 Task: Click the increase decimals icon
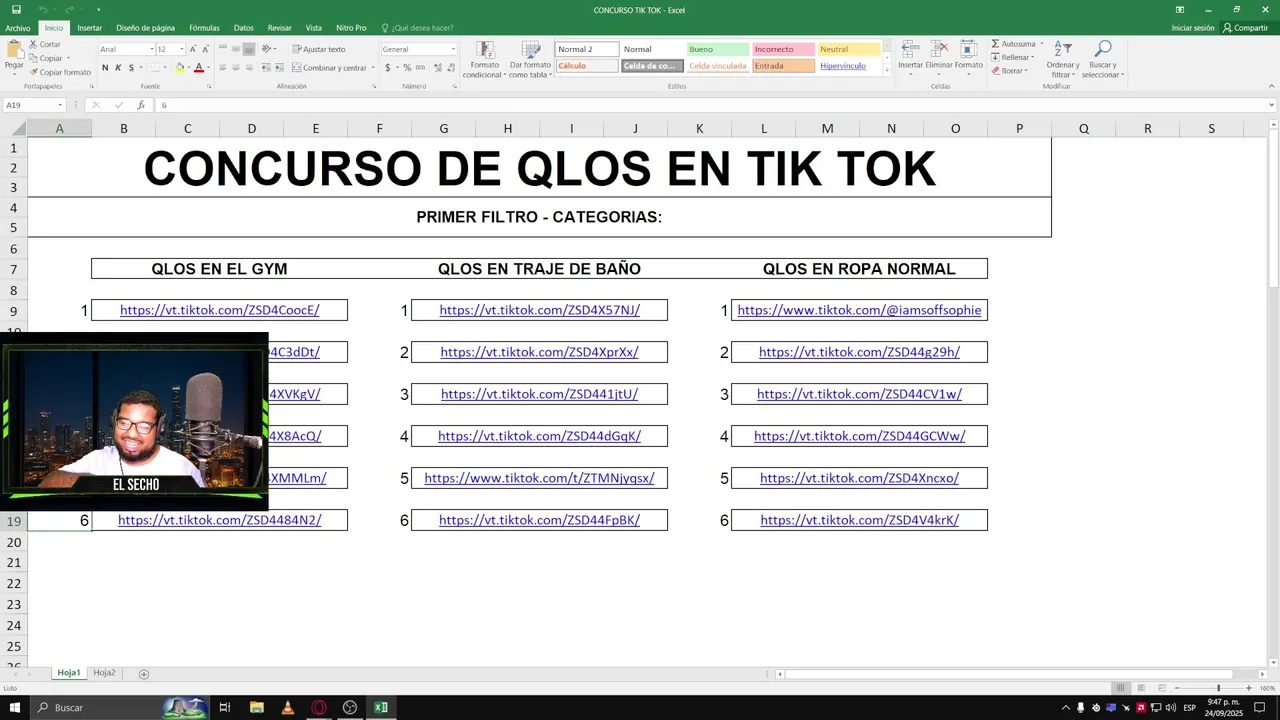436,68
